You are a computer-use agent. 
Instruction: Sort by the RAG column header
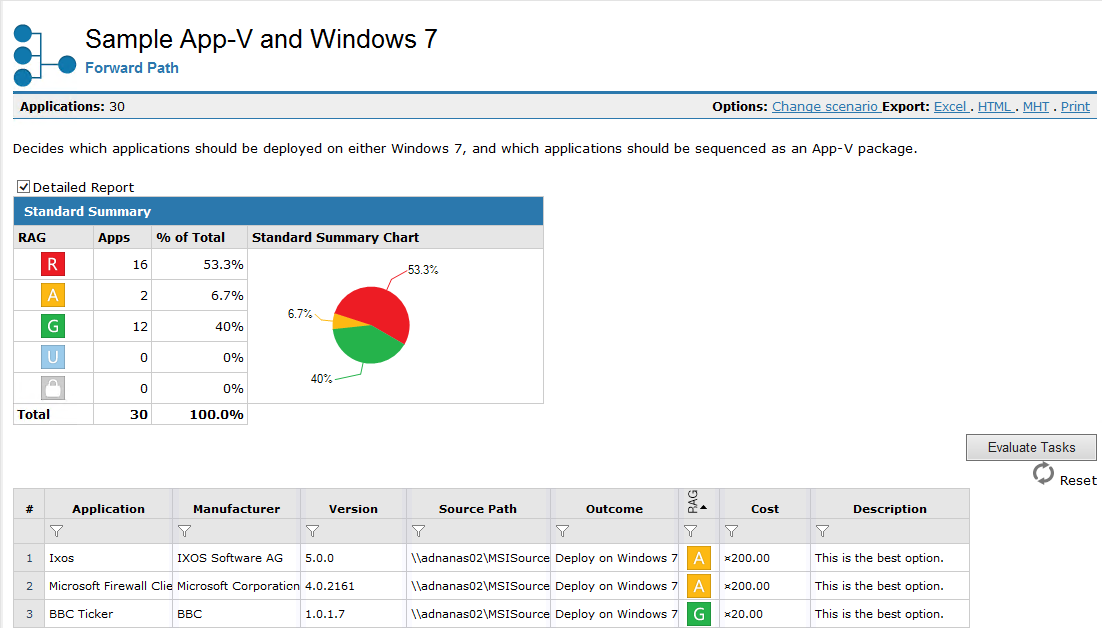pos(697,503)
